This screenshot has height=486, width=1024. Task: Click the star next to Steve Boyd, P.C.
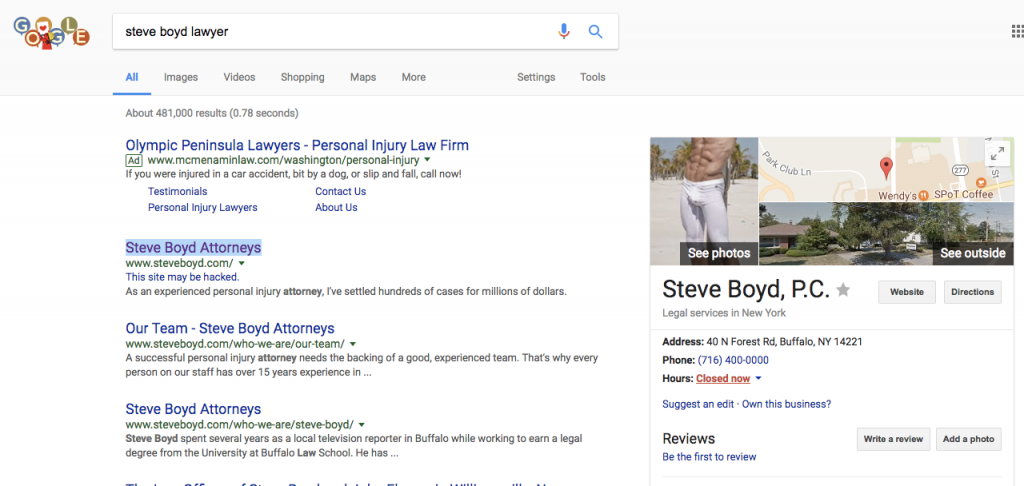coord(844,290)
